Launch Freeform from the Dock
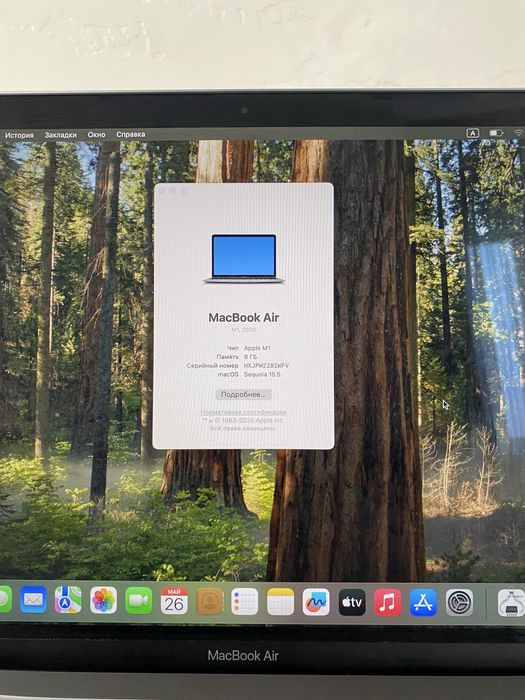The width and height of the screenshot is (525, 700). tap(316, 602)
